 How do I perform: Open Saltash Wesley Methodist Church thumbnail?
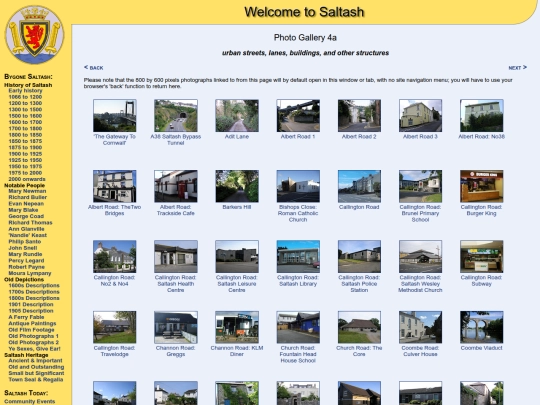coord(420,257)
